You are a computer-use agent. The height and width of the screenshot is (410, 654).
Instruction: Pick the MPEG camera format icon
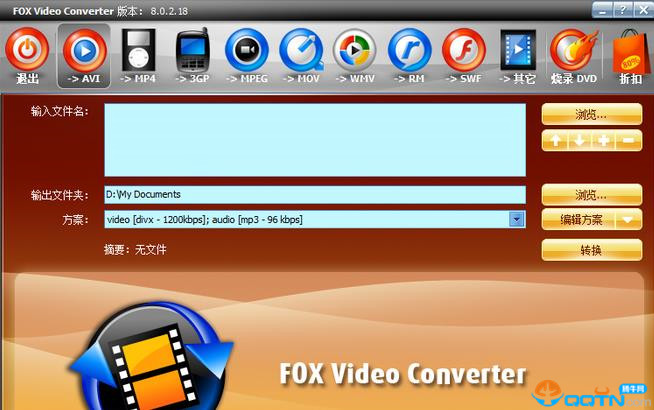tap(247, 50)
